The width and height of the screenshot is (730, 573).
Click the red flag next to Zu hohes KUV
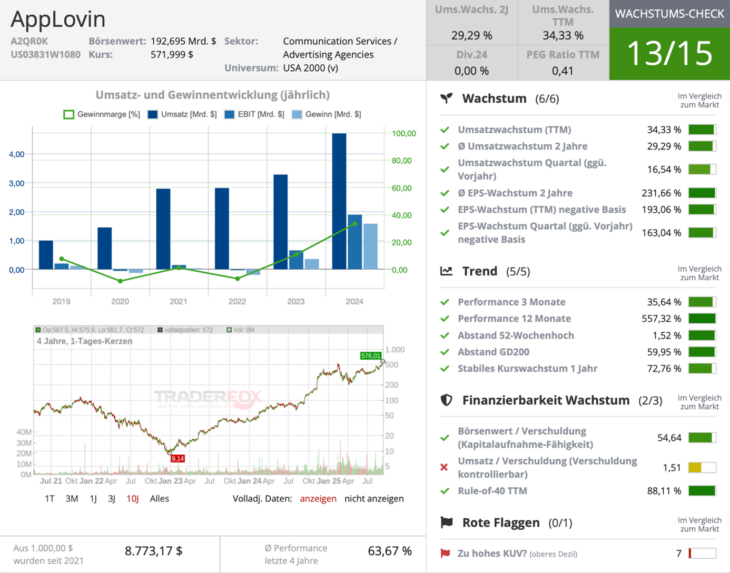[x=445, y=553]
